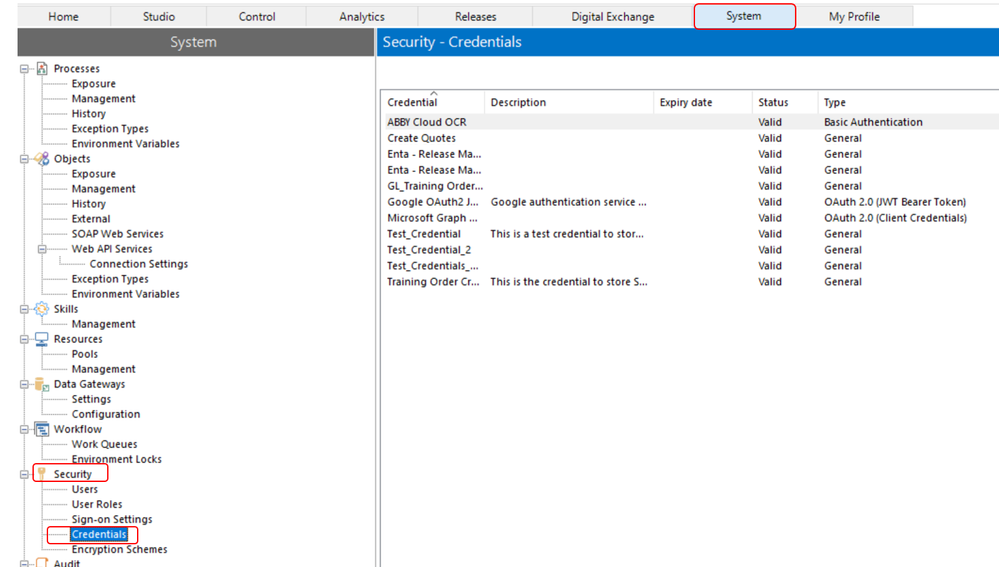Select the ABBY Cloud OCR credential row
Viewport: 999px width, 567px height.
point(427,122)
